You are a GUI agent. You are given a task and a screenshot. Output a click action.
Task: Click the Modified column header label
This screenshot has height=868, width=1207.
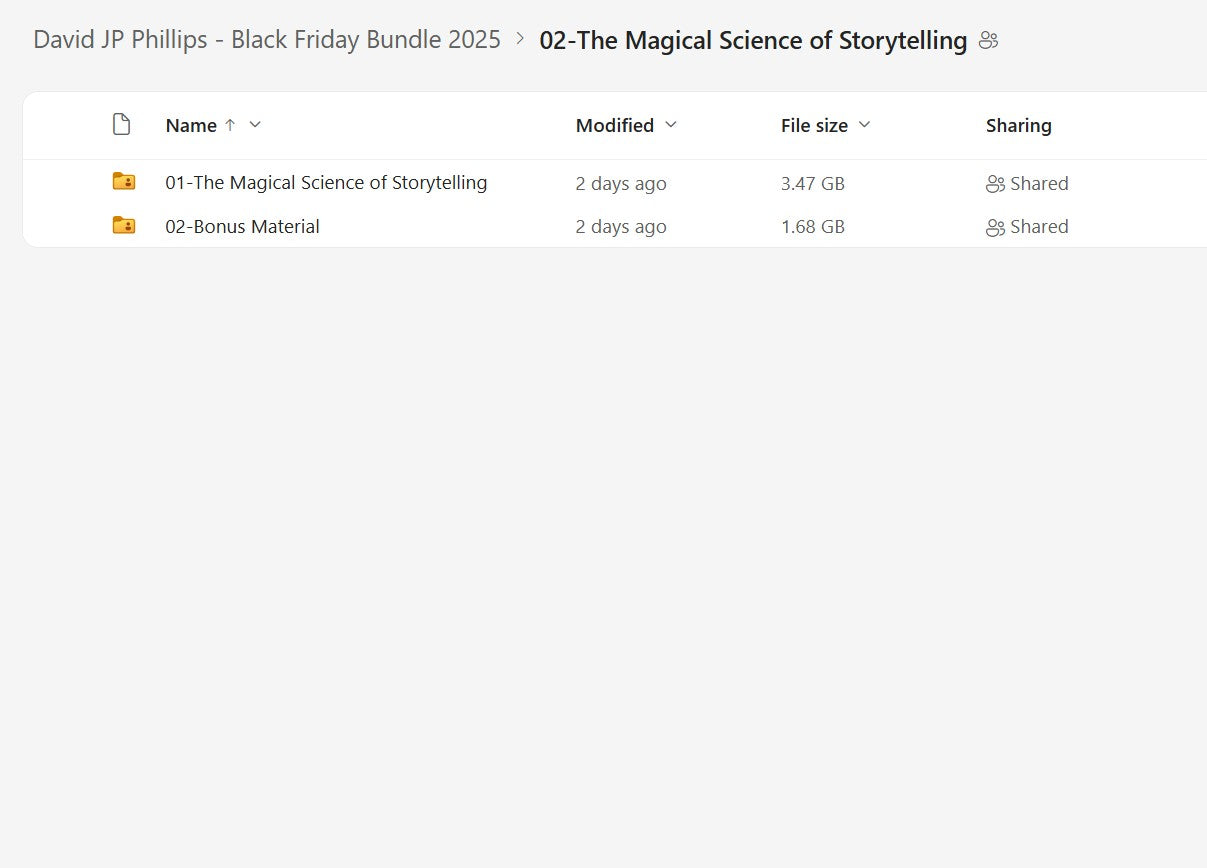(x=614, y=126)
